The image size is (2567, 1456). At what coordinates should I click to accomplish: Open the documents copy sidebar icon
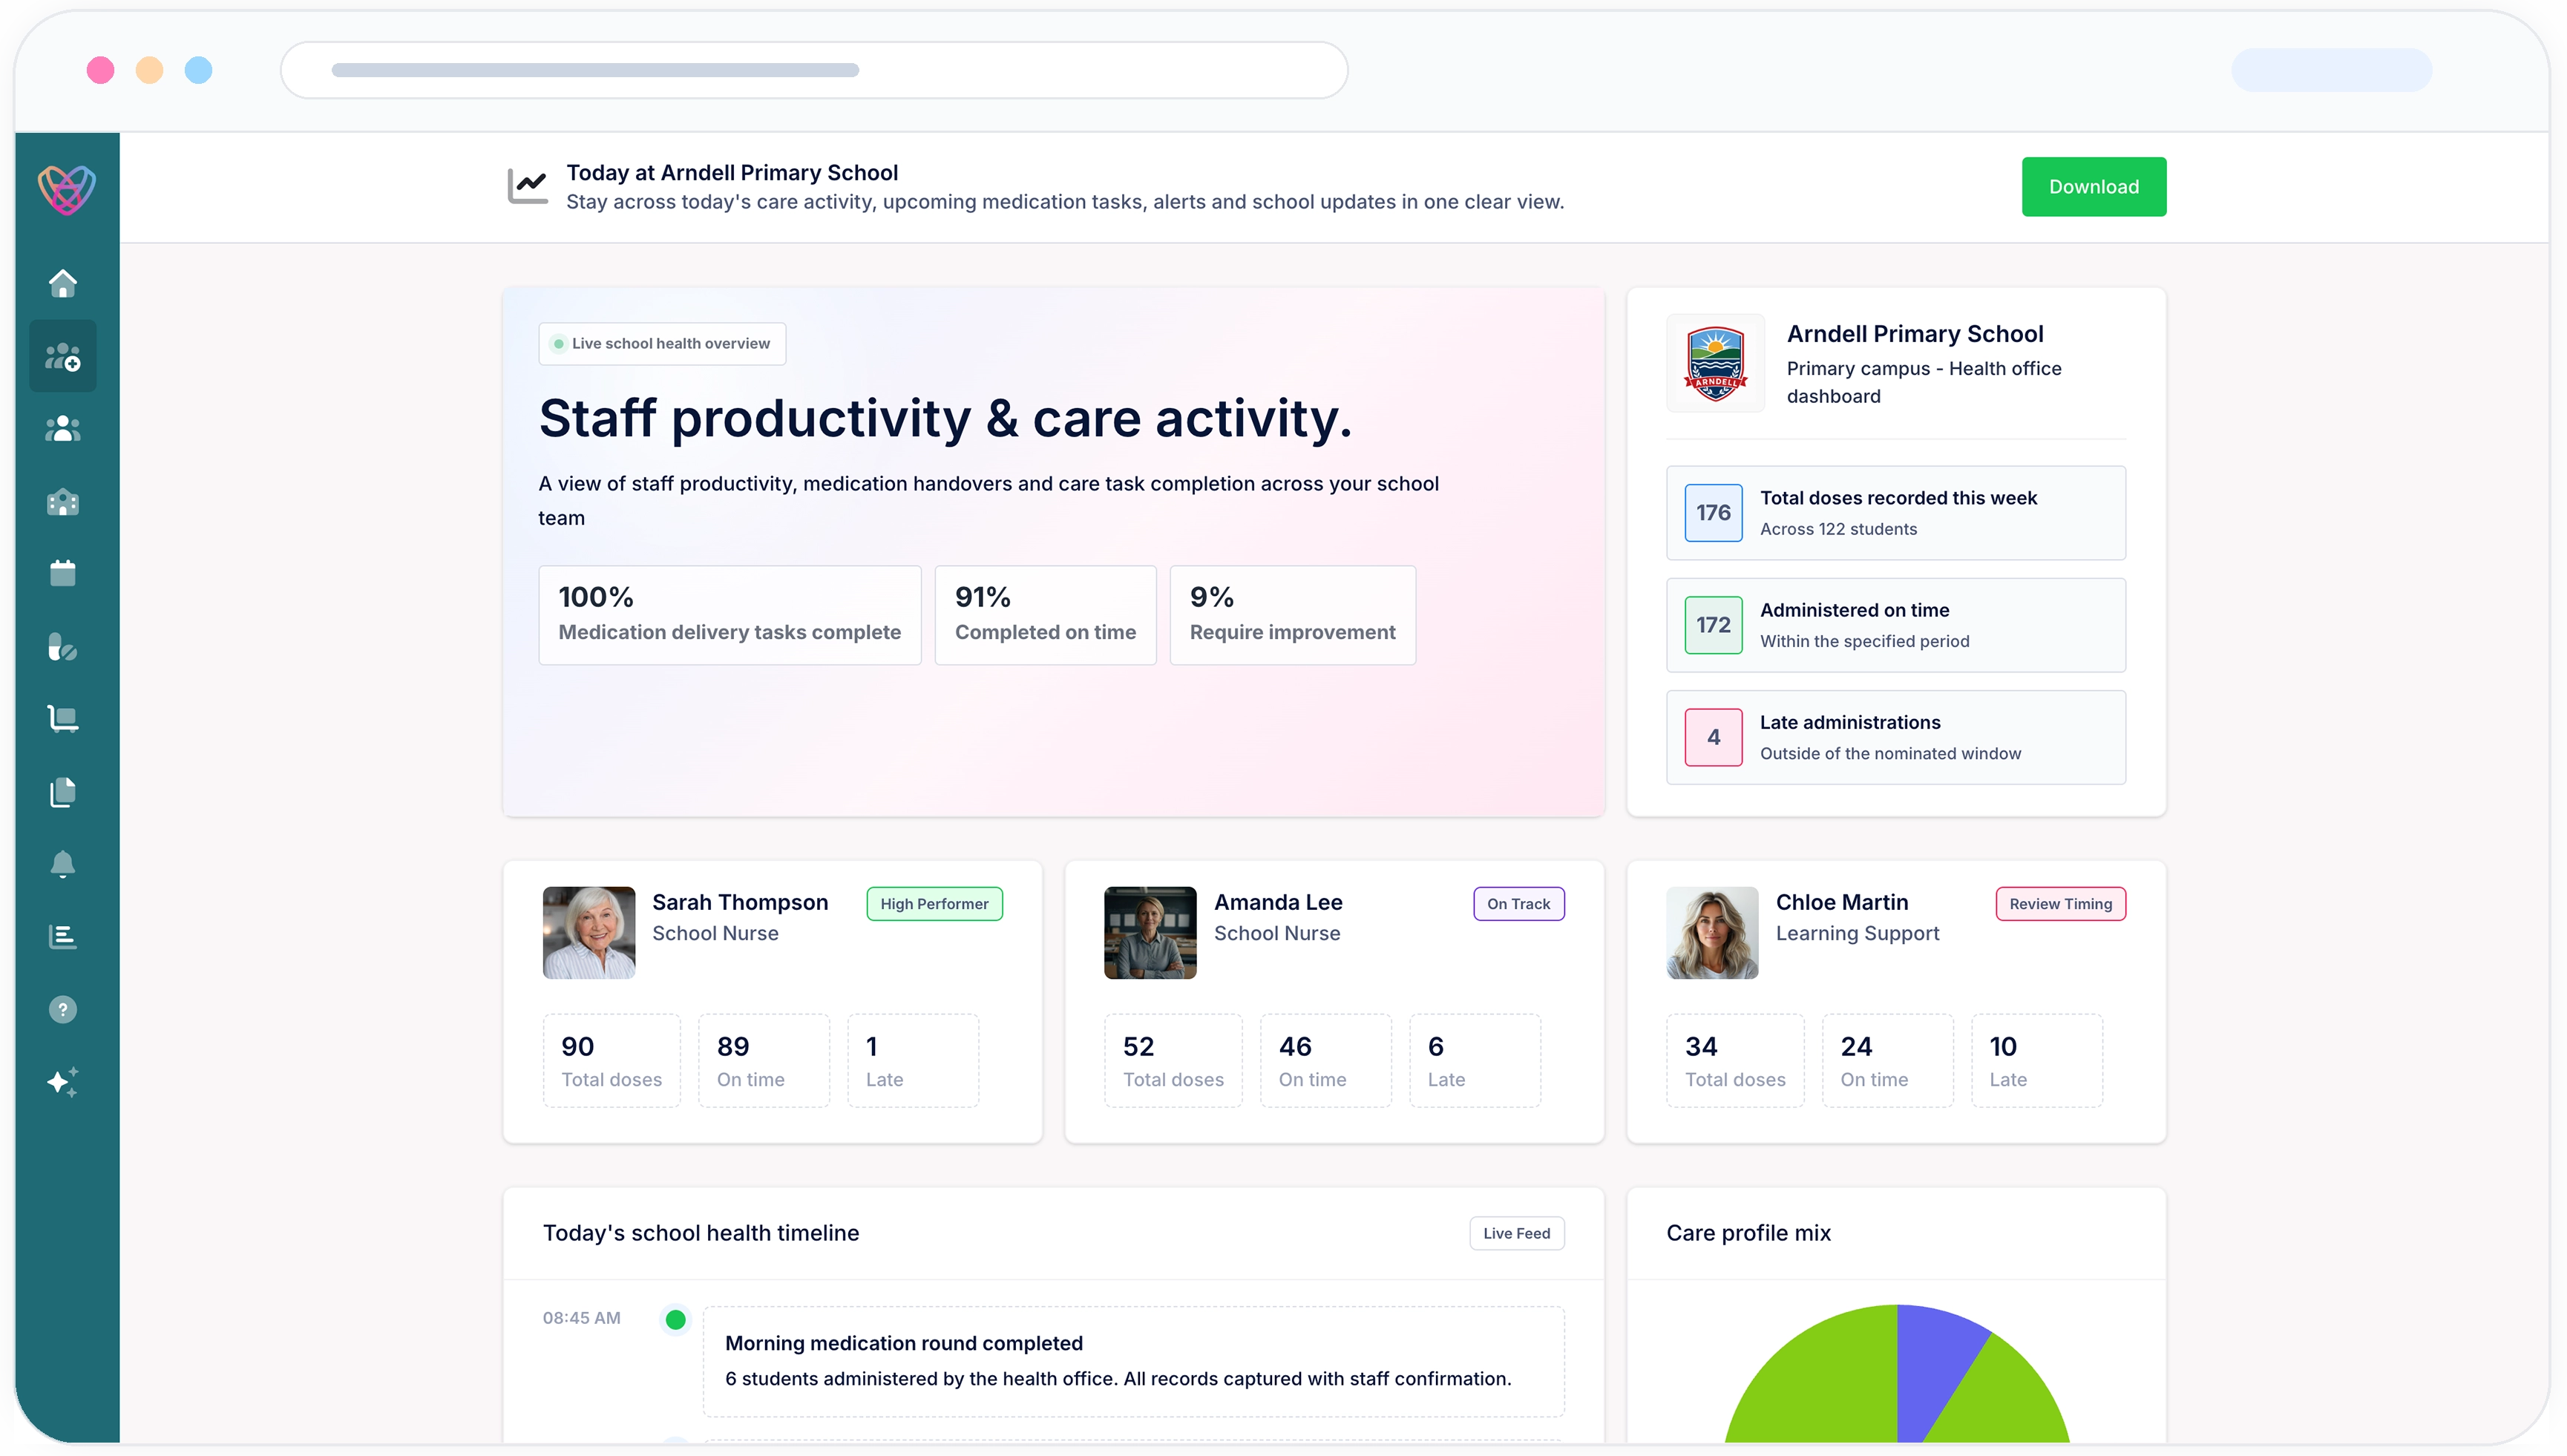coord(63,792)
